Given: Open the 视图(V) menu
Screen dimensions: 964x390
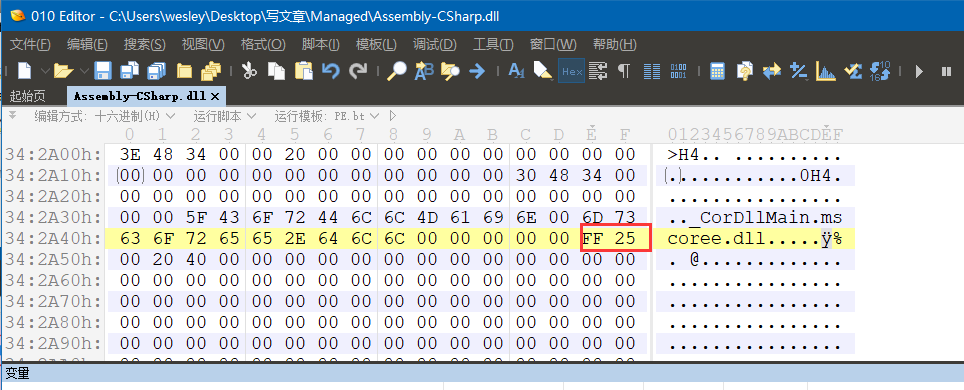Looking at the screenshot, I should 203,44.
